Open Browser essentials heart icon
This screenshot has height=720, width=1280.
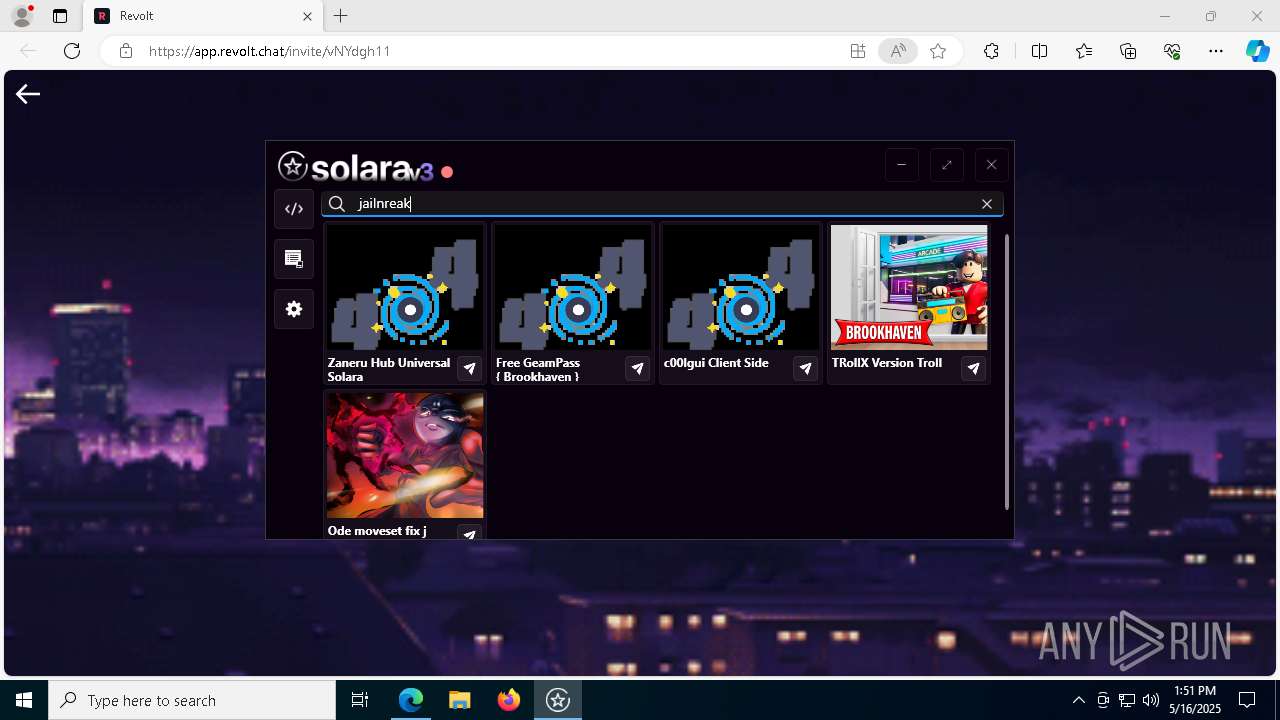click(x=1172, y=51)
